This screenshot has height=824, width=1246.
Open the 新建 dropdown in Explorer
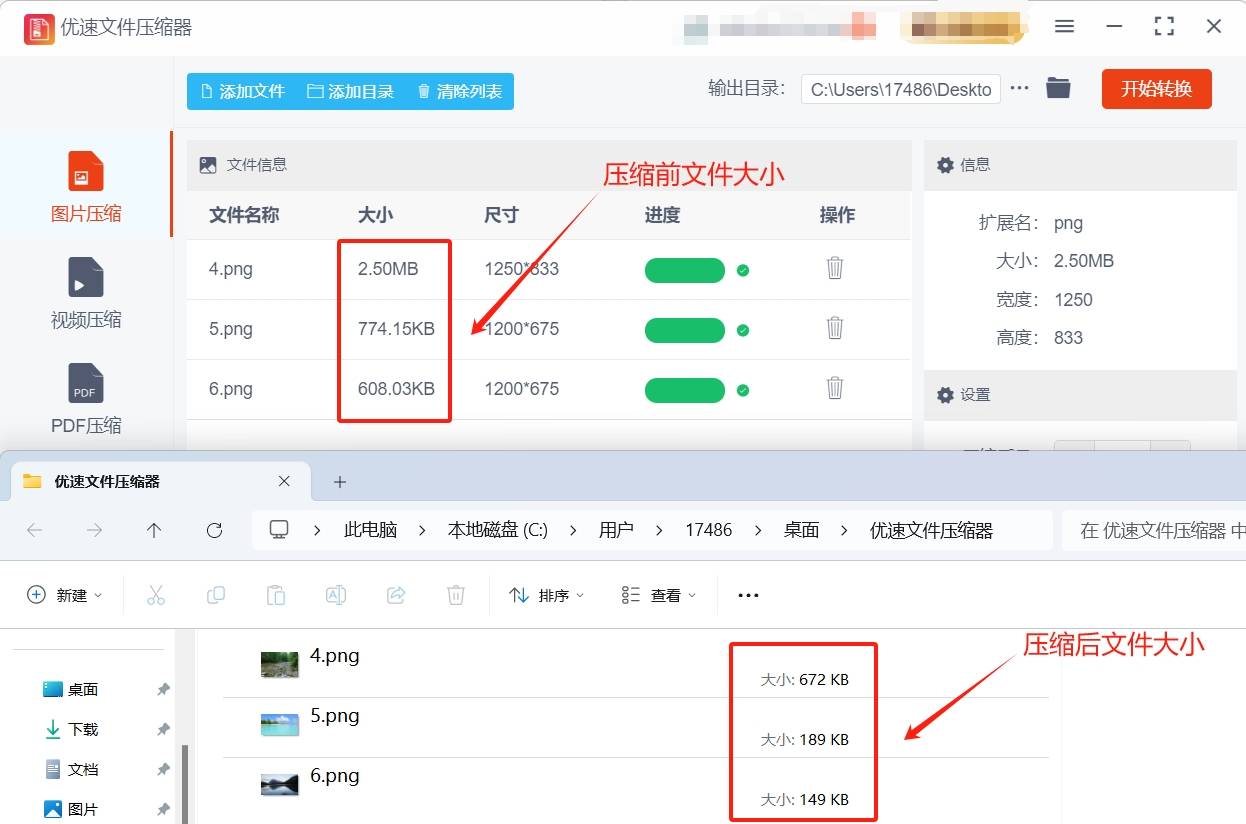click(63, 594)
